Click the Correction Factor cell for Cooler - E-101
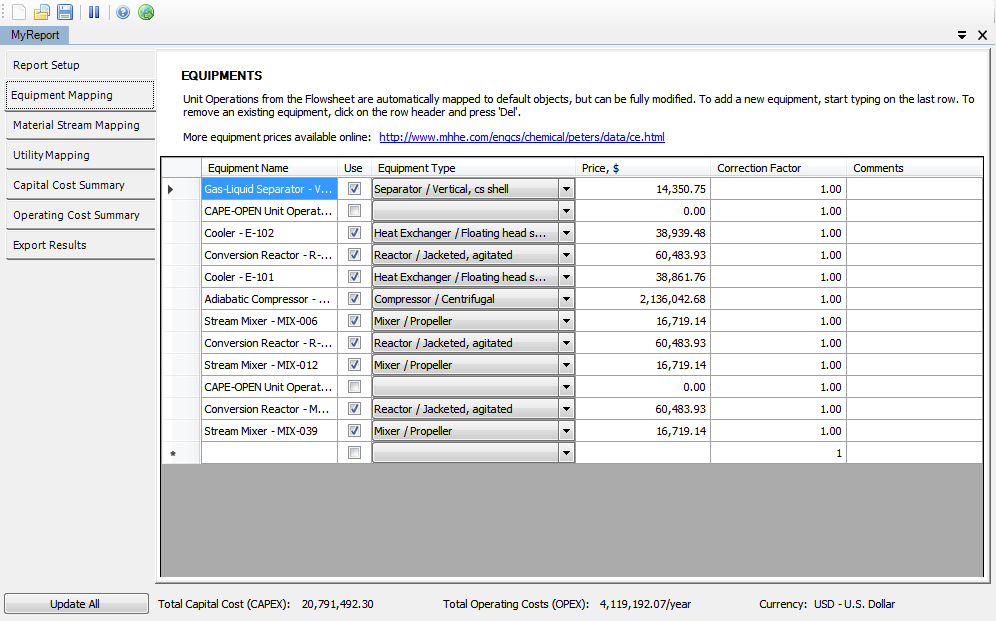 [778, 277]
